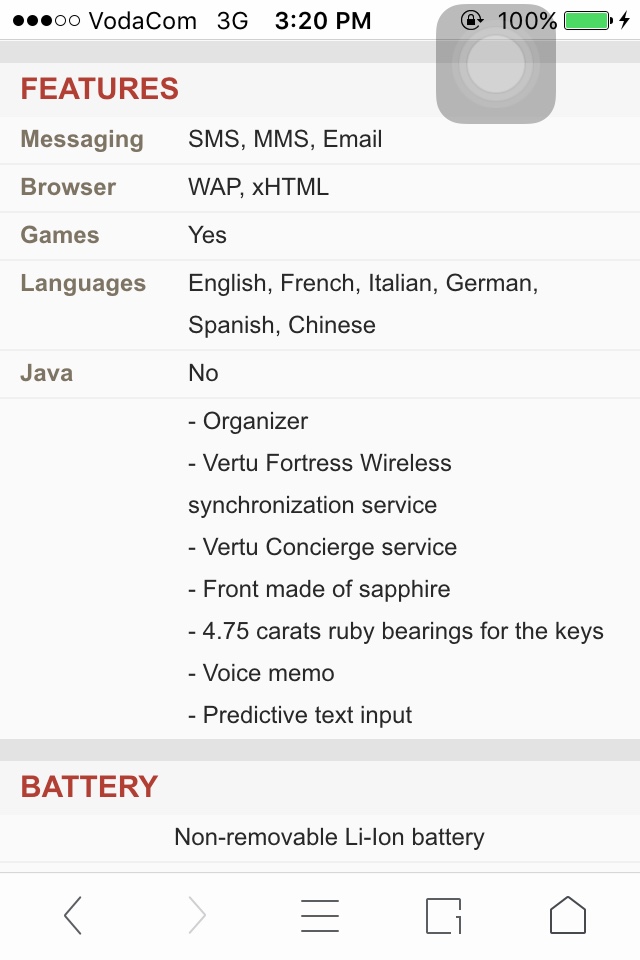Go to the browser home page
Screen dimensions: 640x960
pyautogui.click(x=567, y=915)
